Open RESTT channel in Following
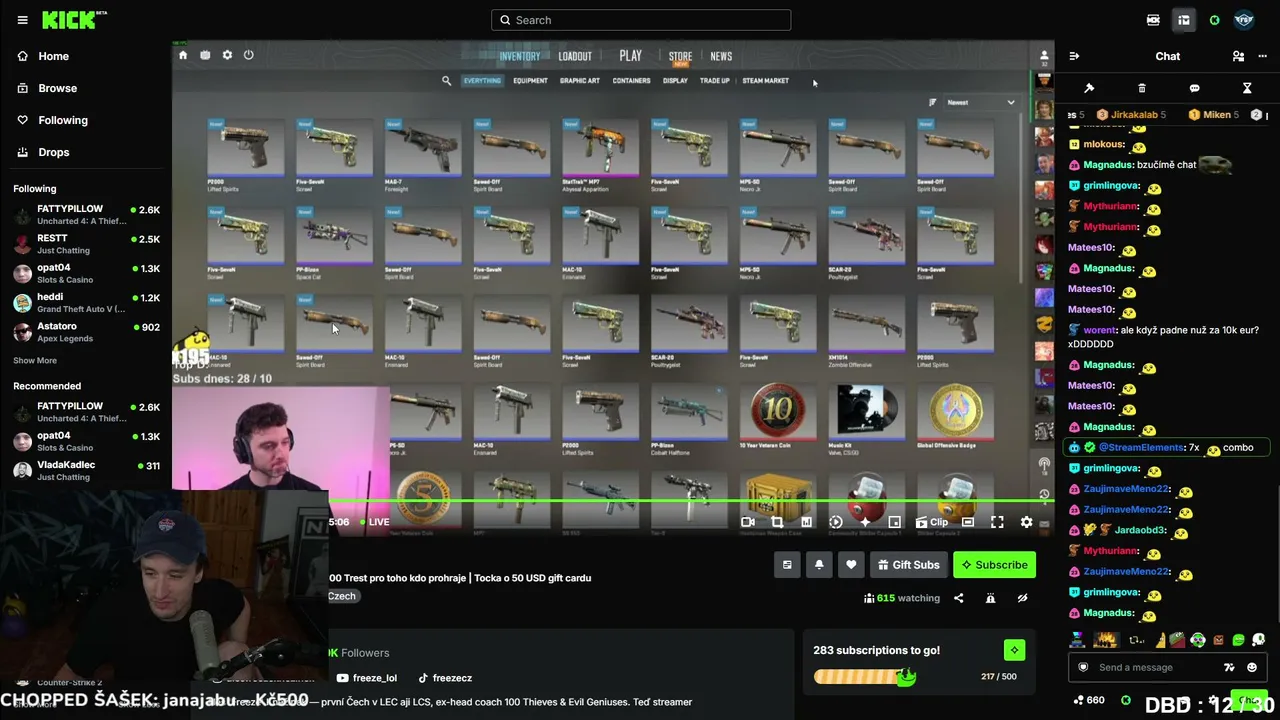Viewport: 1280px width, 720px height. tap(86, 244)
